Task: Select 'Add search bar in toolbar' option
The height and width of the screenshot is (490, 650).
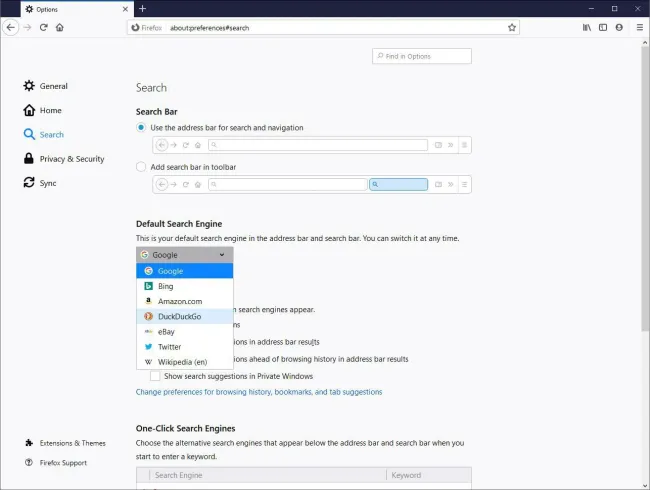Action: [141, 167]
